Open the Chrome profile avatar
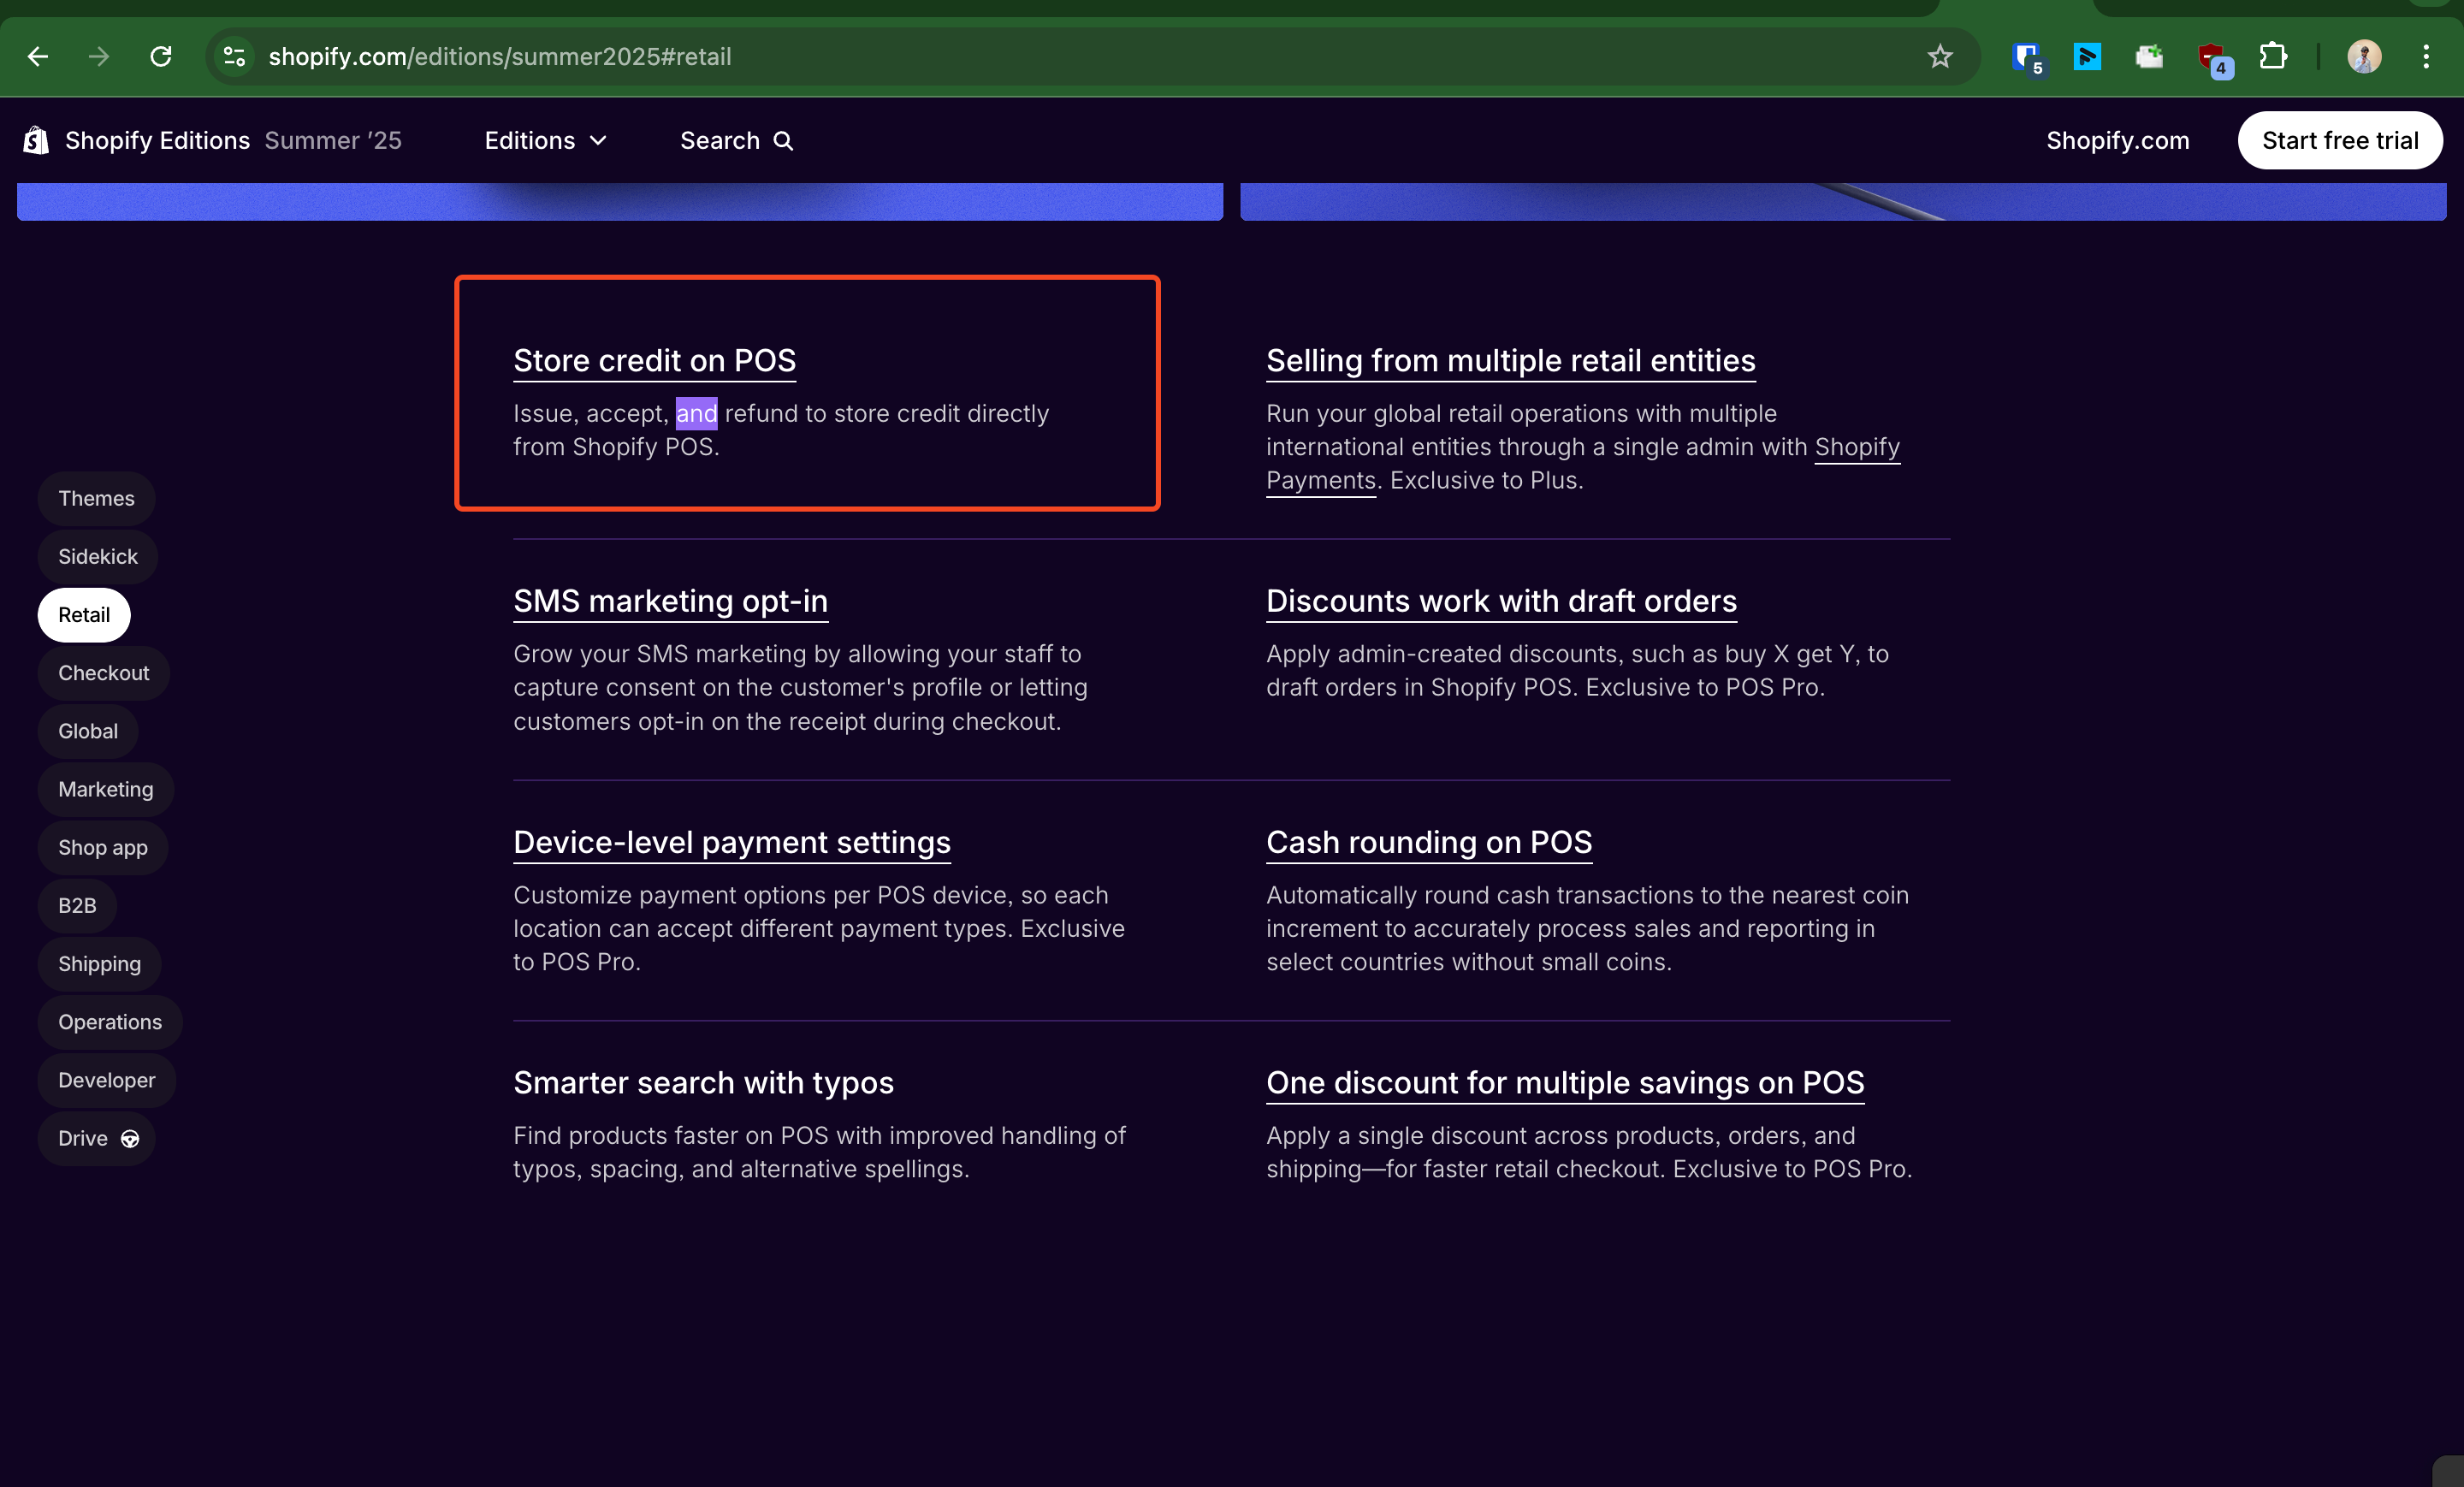The height and width of the screenshot is (1487, 2464). tap(2363, 57)
